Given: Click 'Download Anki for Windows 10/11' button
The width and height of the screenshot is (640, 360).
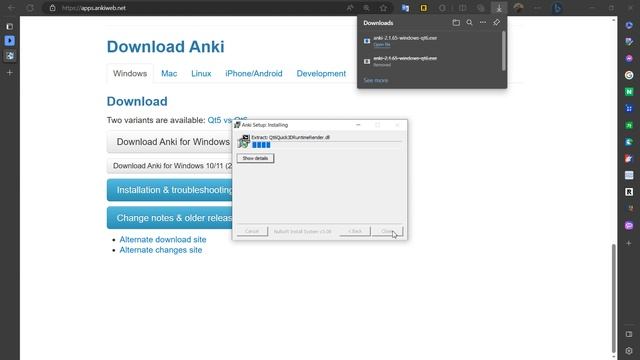Looking at the screenshot, I should coord(169,166).
